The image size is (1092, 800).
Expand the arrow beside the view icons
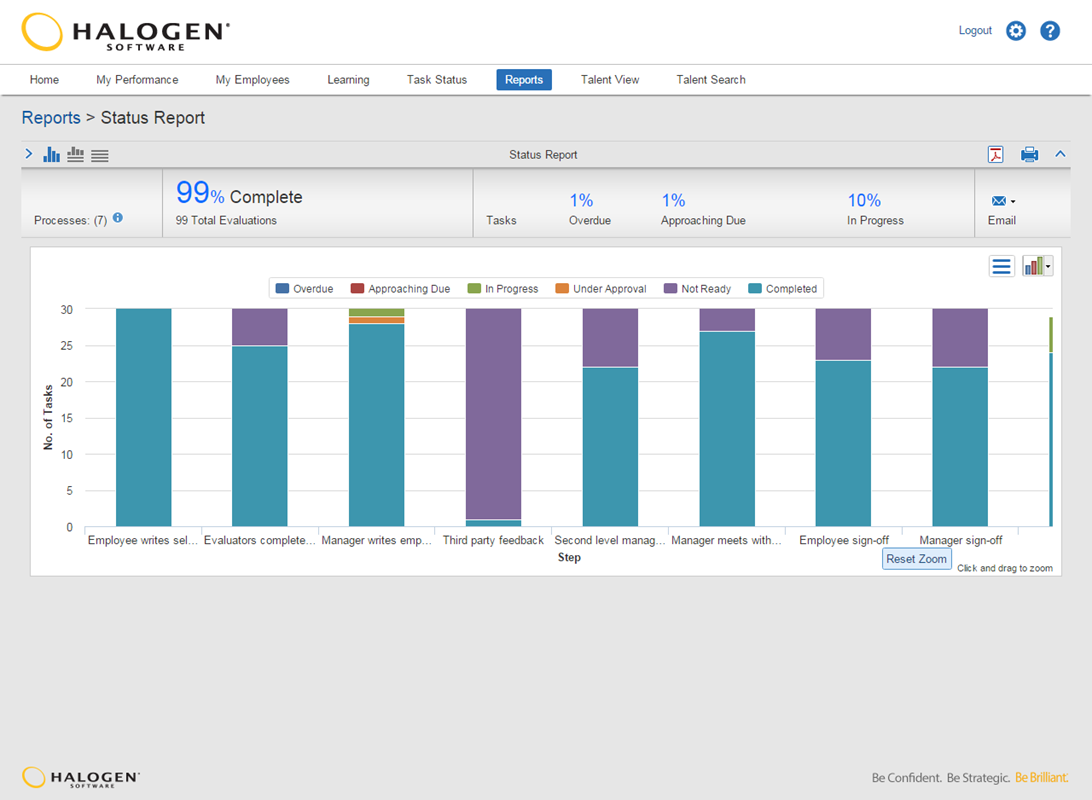27,154
